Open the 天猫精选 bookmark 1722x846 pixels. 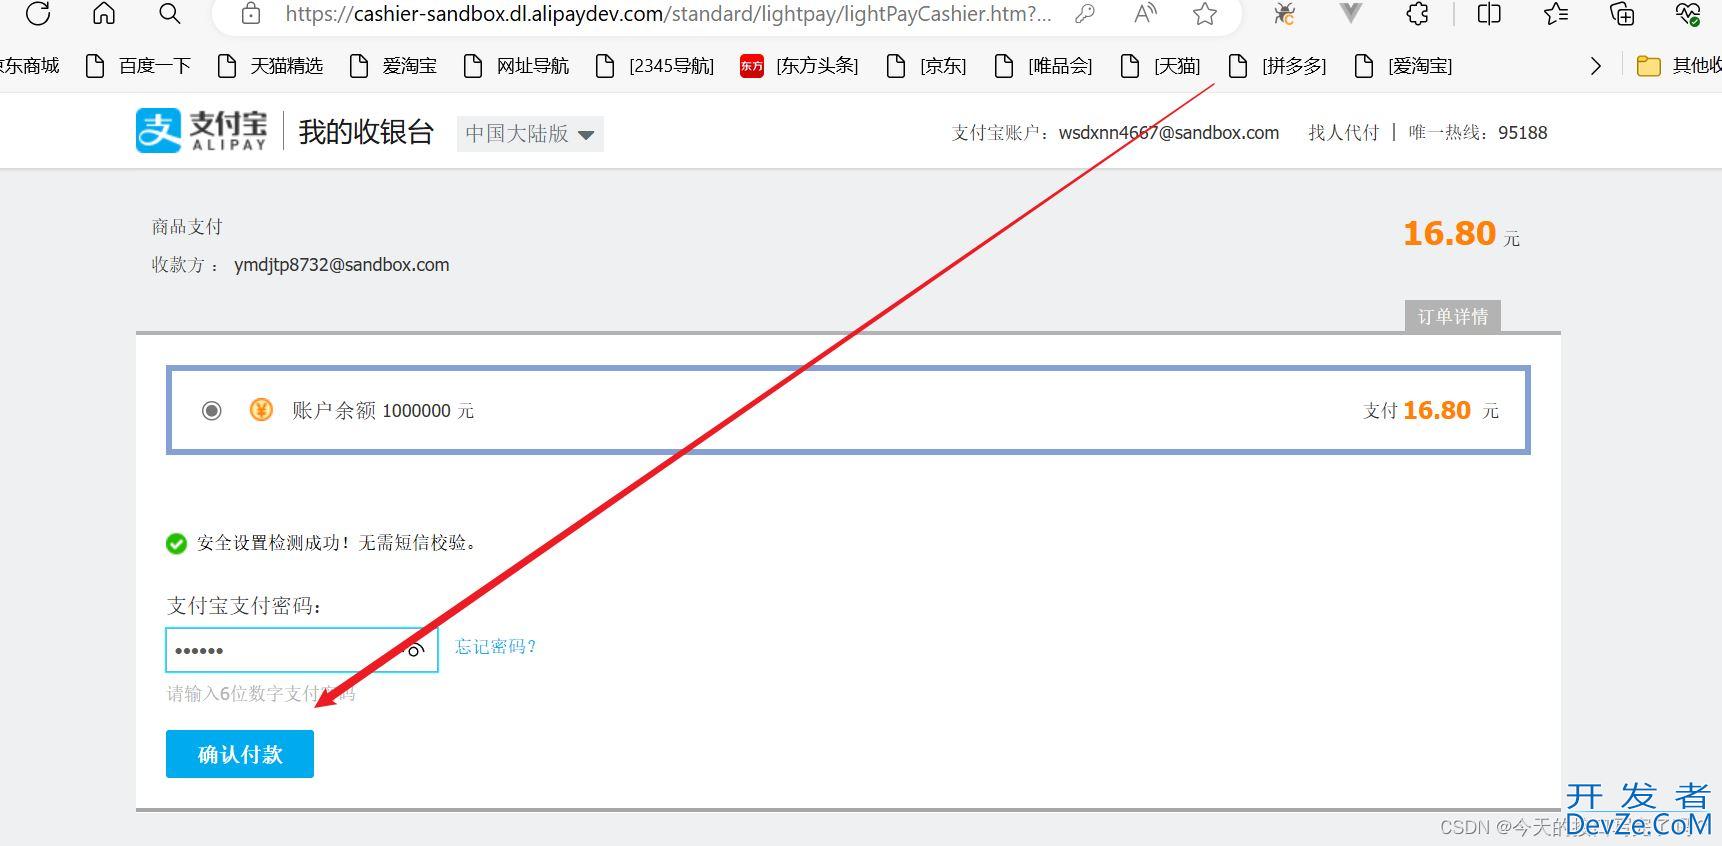[270, 66]
